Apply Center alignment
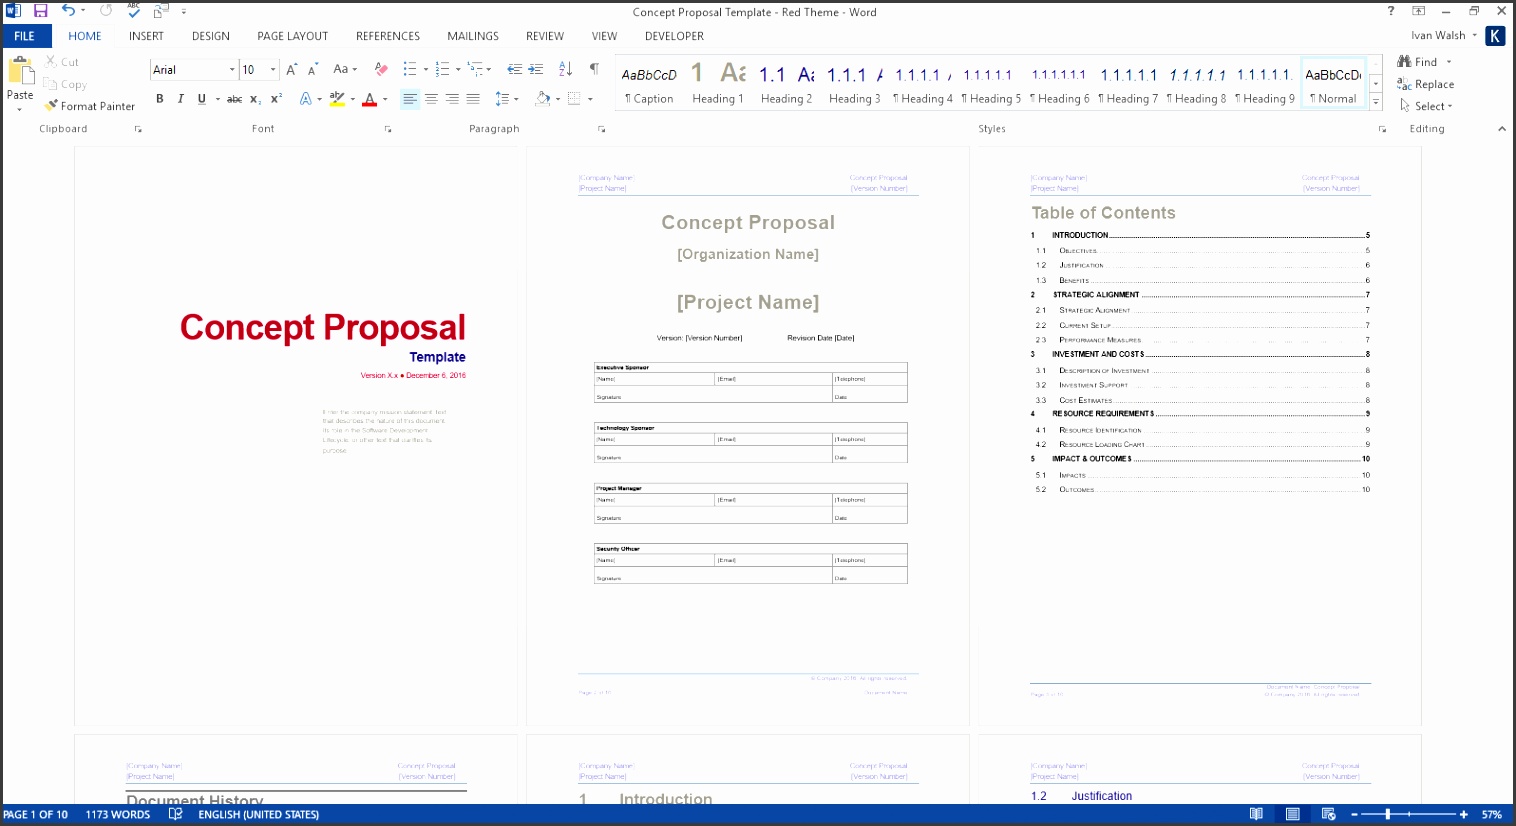1516x826 pixels. click(x=431, y=99)
